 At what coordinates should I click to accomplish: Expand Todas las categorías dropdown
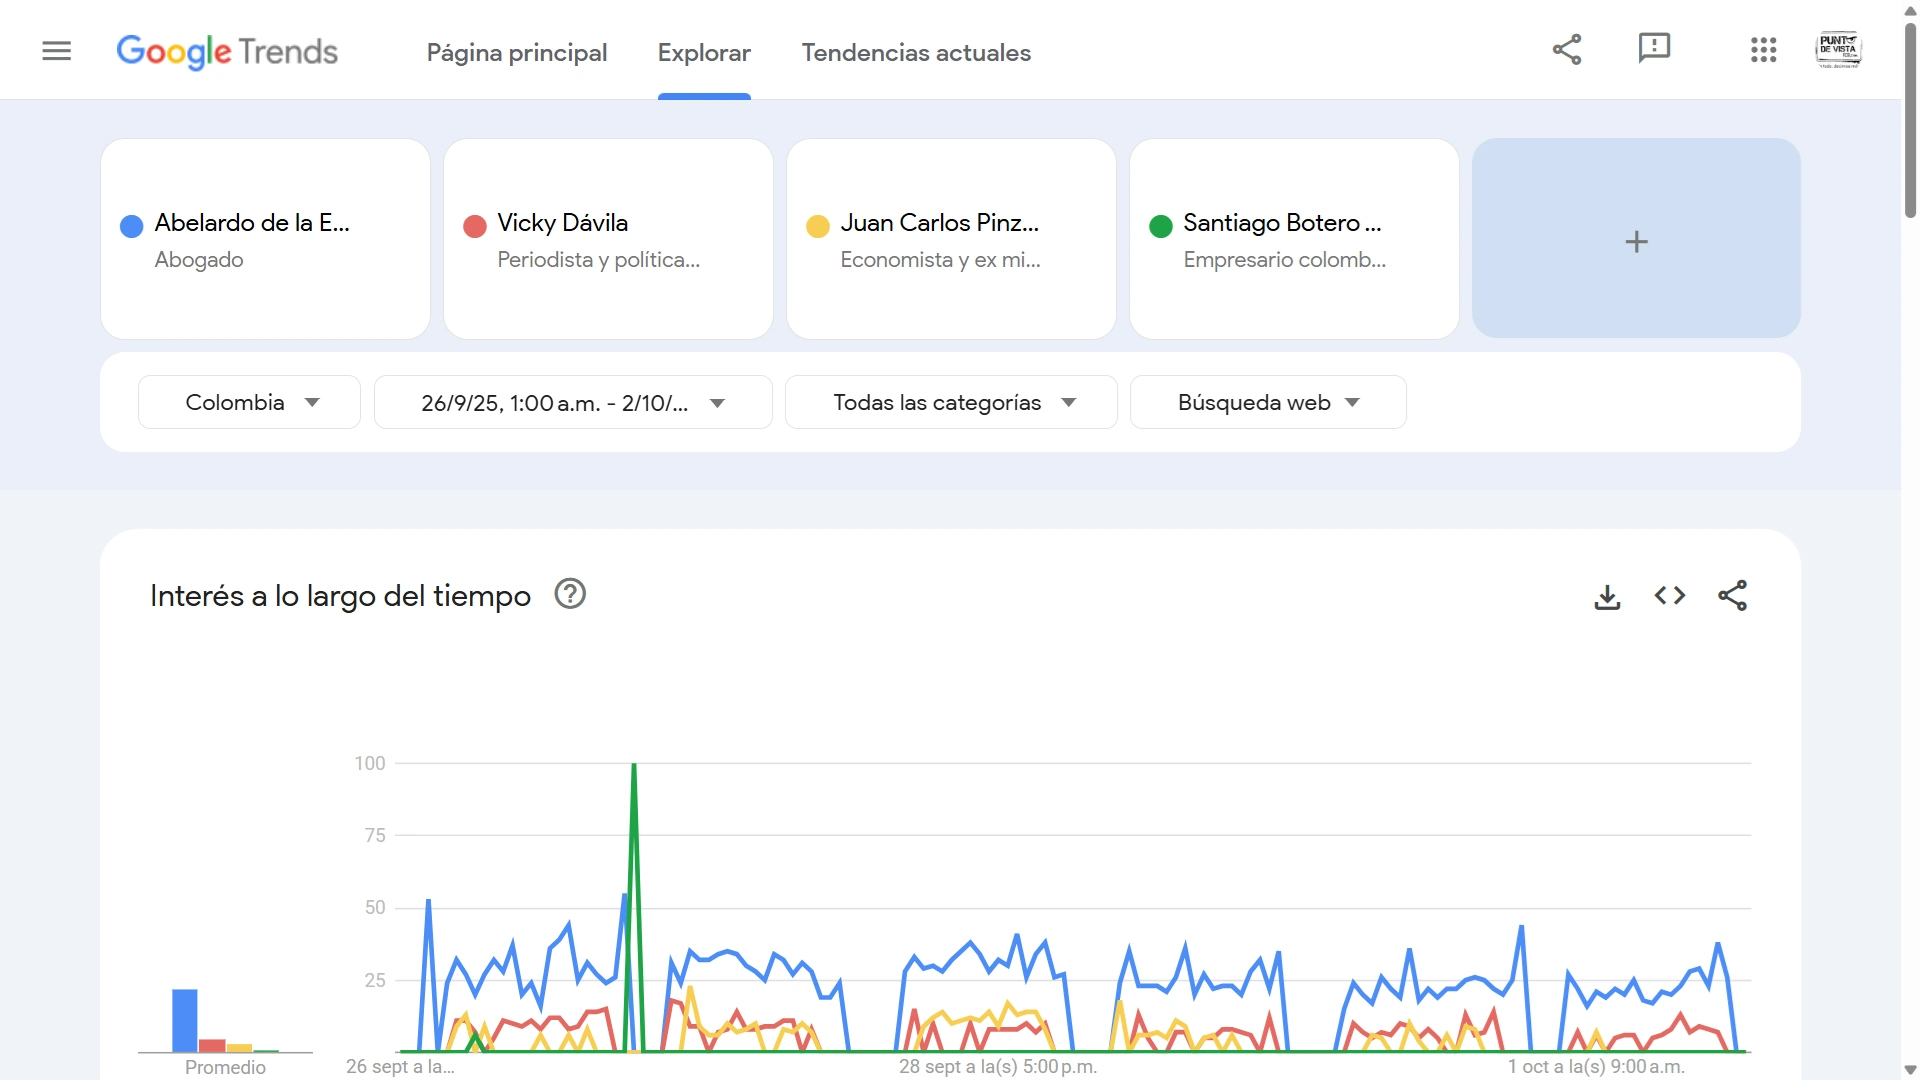tap(951, 402)
